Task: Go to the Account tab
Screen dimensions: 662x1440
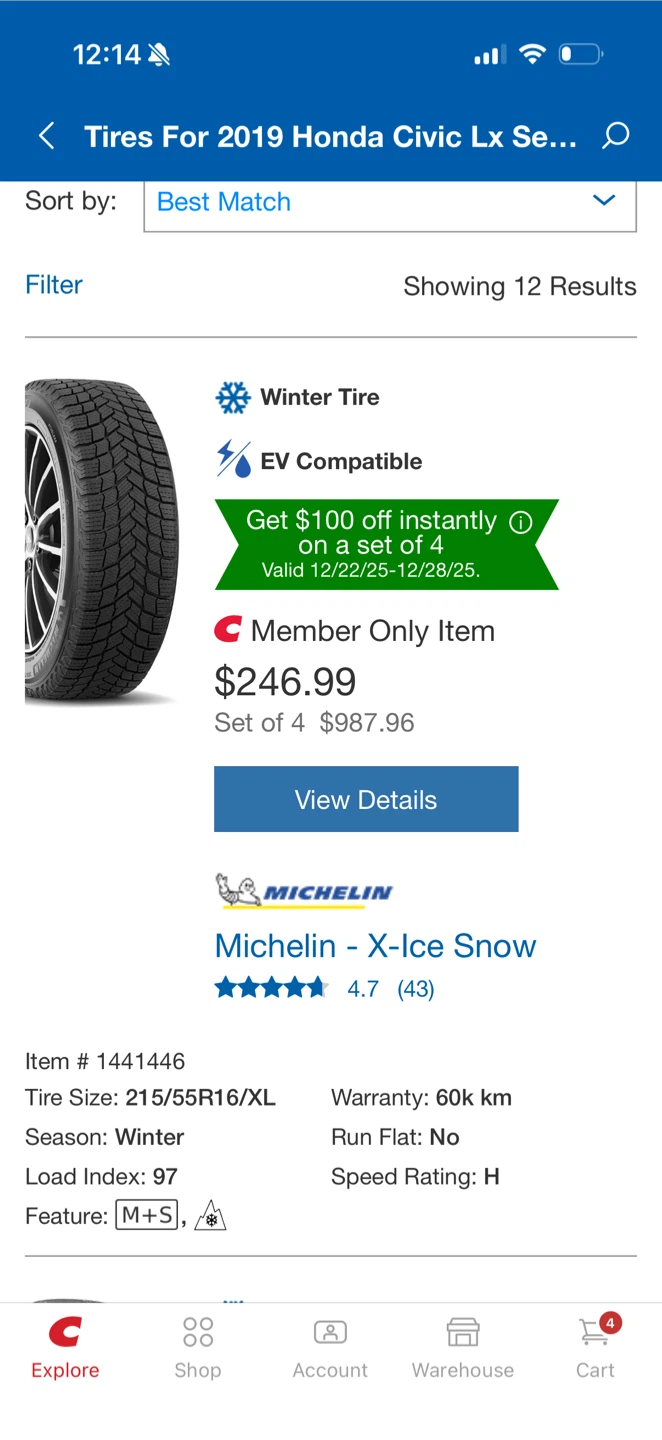Action: (330, 1347)
